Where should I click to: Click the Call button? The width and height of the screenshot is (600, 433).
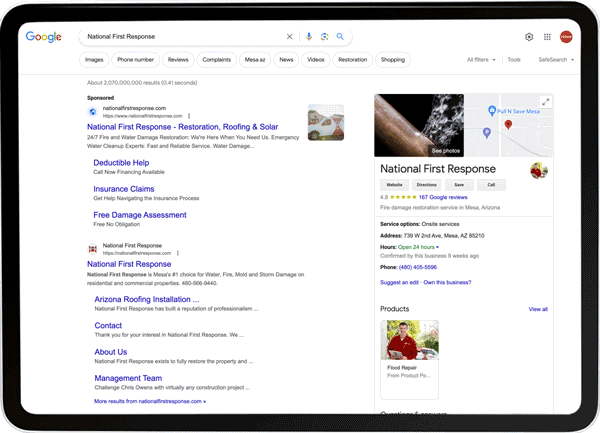point(491,185)
